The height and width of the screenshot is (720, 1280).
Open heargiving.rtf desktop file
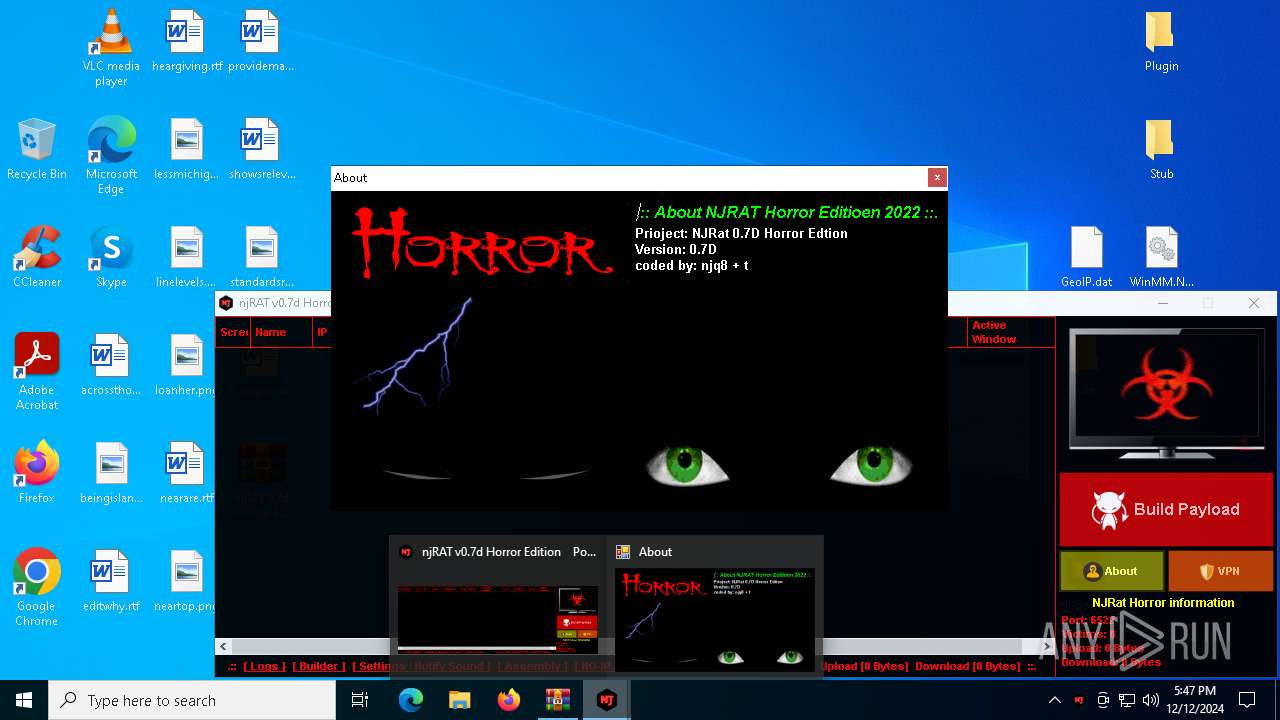point(187,42)
